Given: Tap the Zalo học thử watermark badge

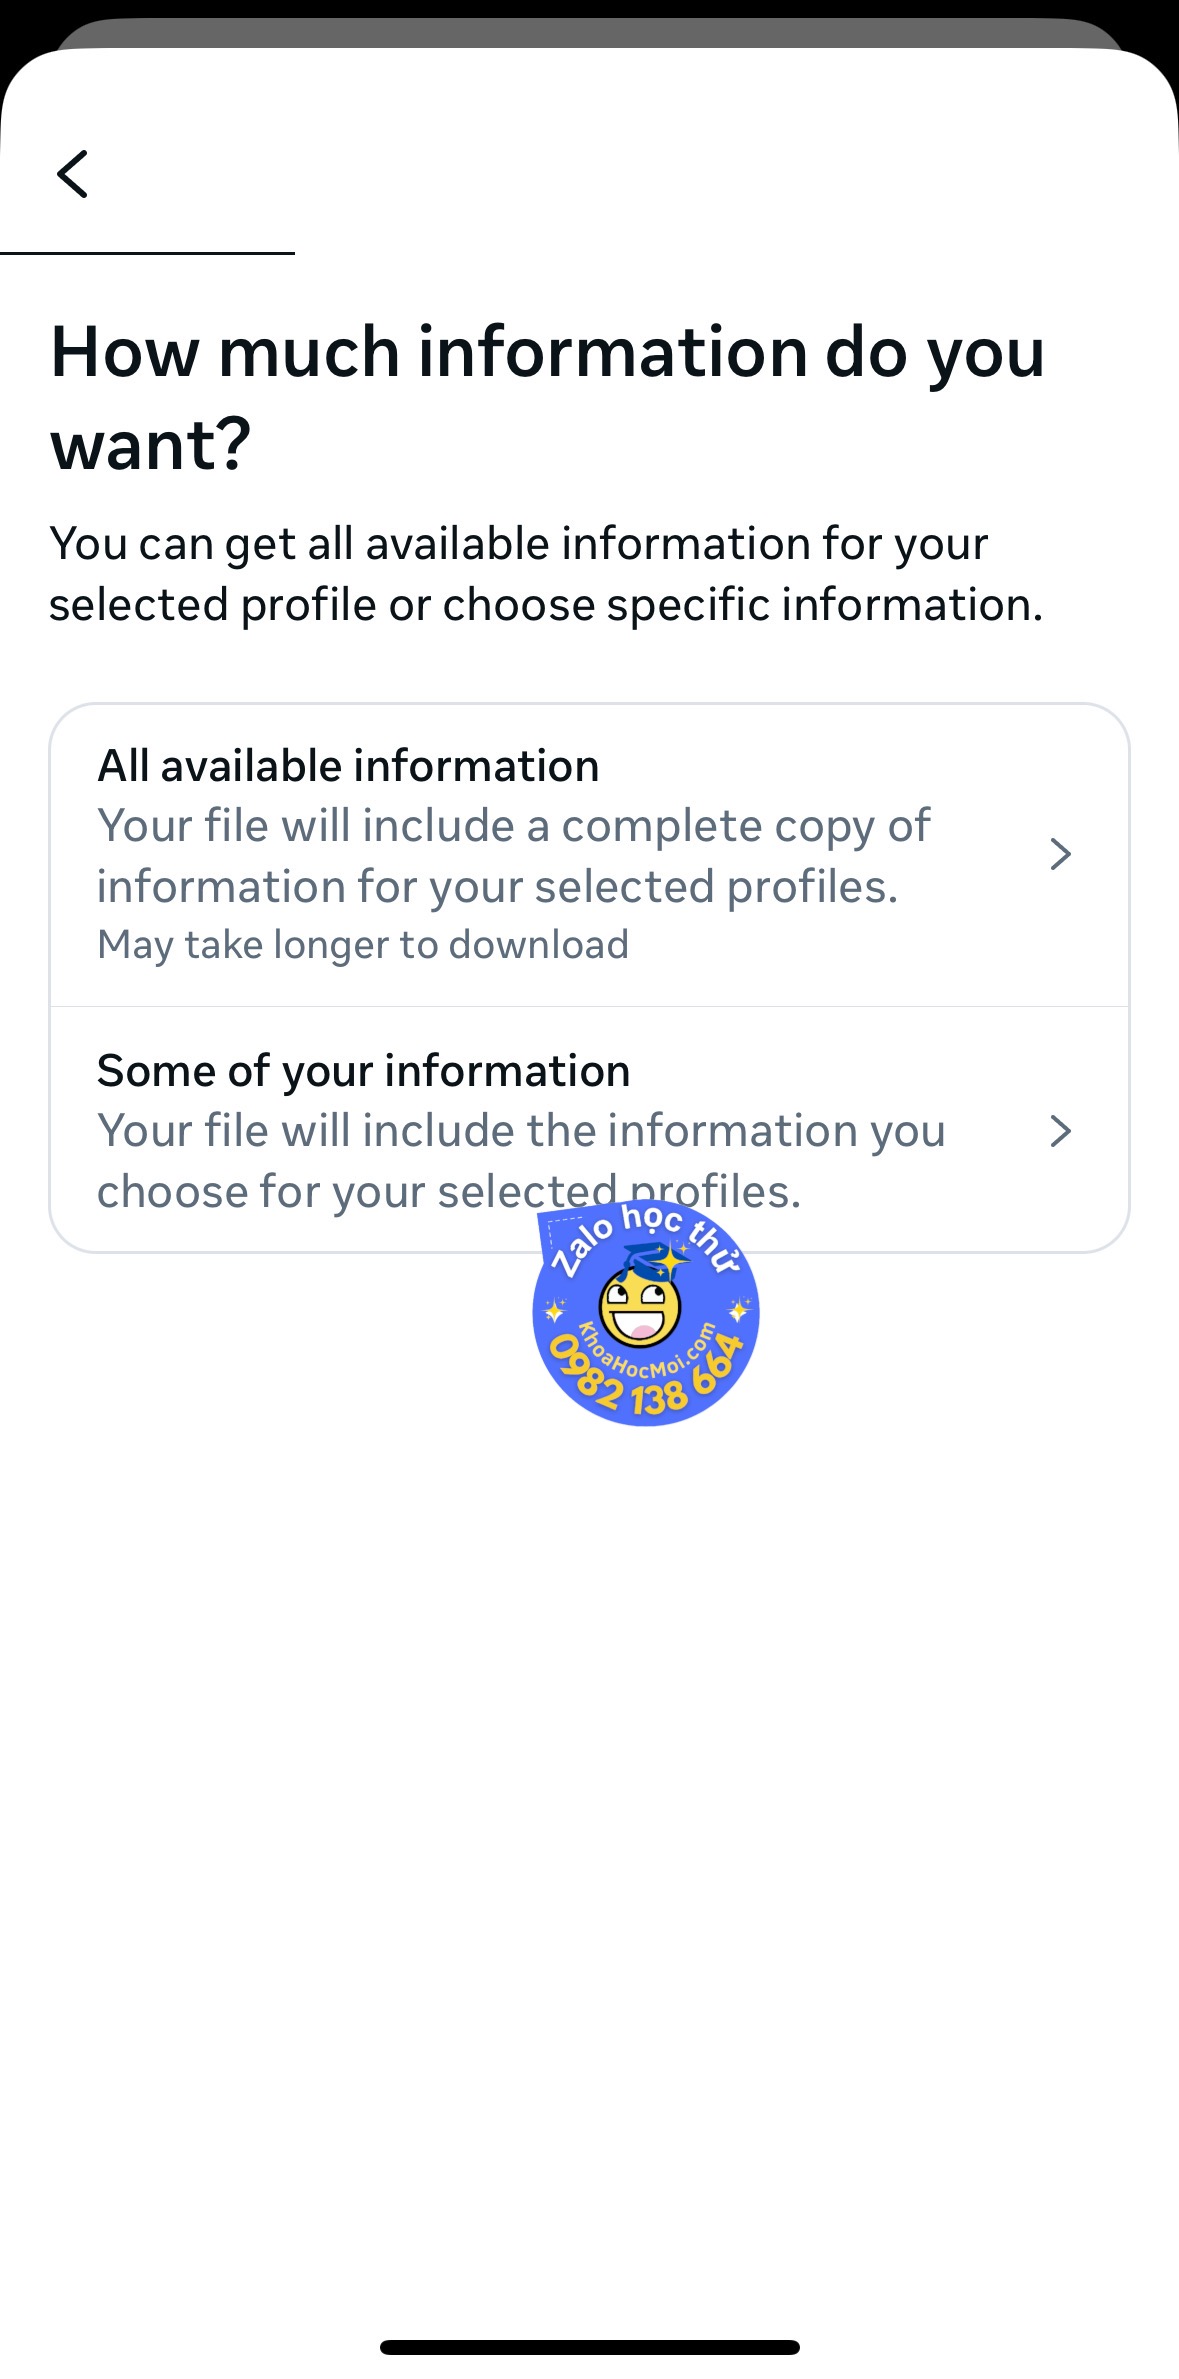Looking at the screenshot, I should (x=645, y=1313).
